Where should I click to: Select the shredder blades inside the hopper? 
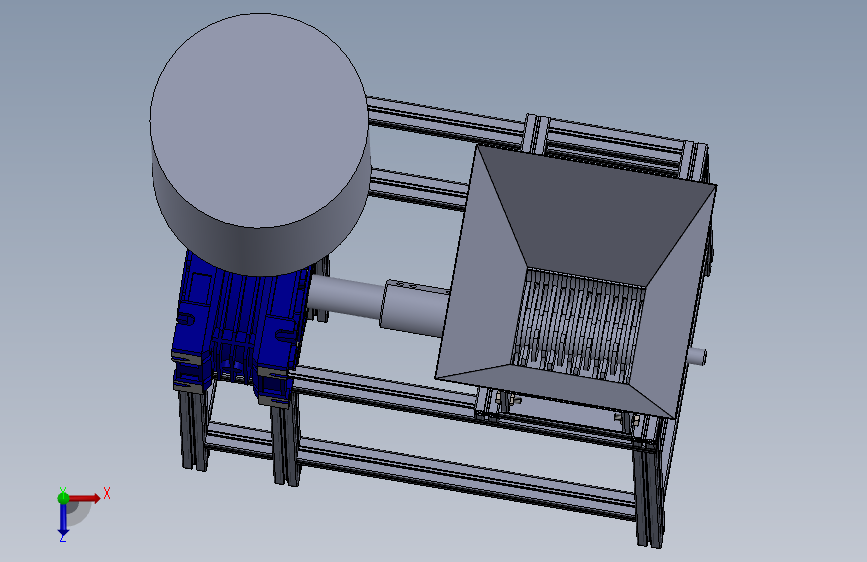point(578,326)
